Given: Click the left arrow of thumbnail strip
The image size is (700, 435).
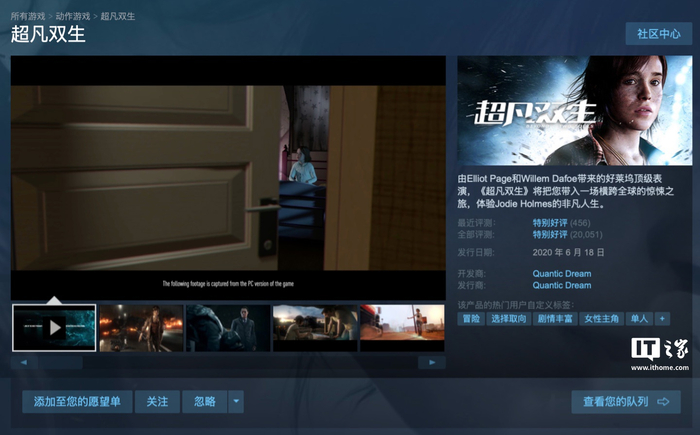Looking at the screenshot, I should pyautogui.click(x=24, y=362).
